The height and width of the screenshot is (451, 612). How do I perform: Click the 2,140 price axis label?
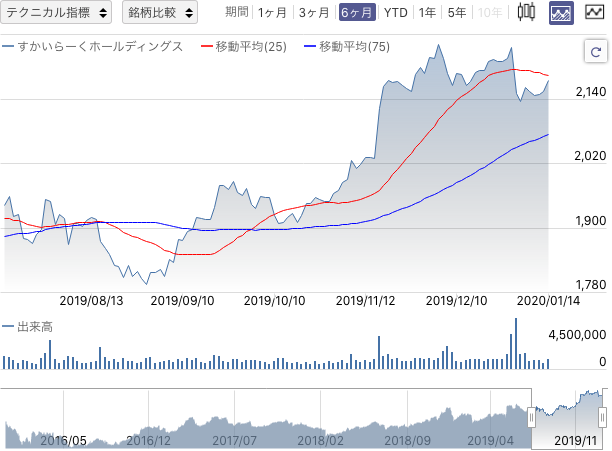click(x=591, y=92)
